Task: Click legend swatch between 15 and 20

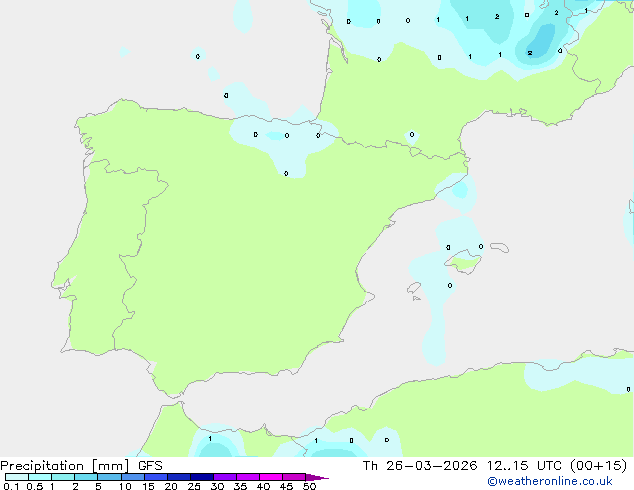Action: tap(156, 477)
